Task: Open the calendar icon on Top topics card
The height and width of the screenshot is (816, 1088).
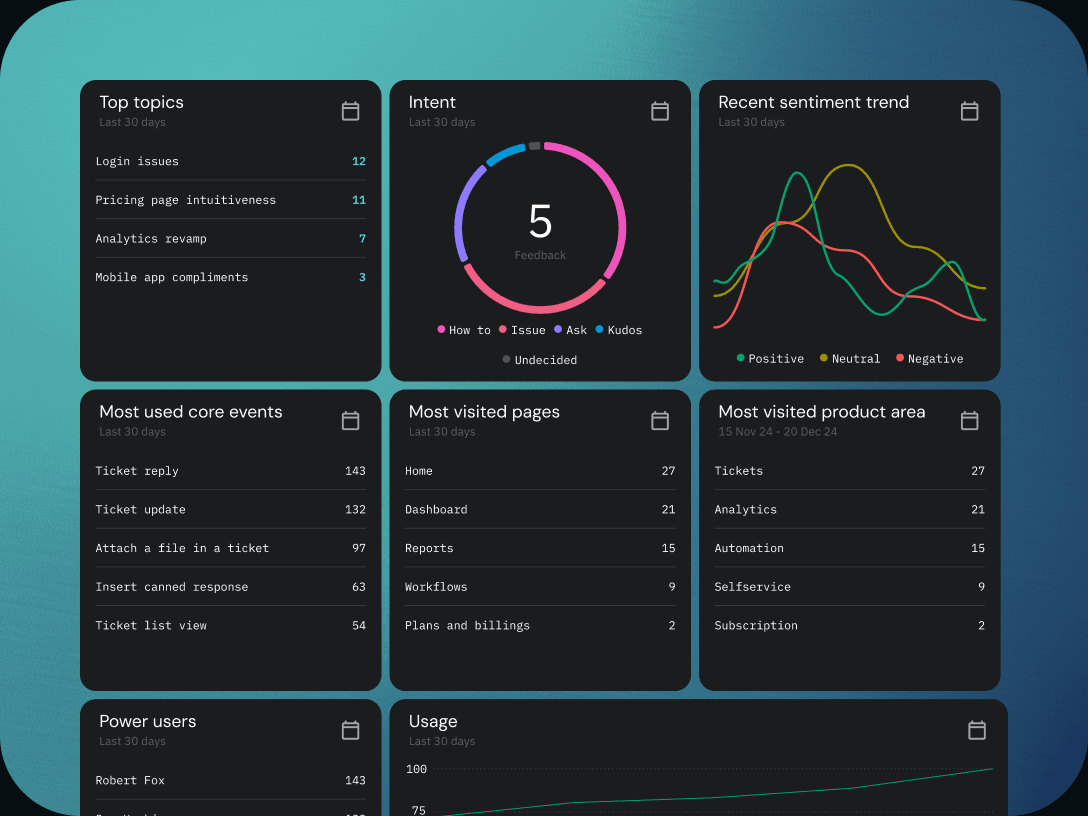Action: pyautogui.click(x=350, y=111)
